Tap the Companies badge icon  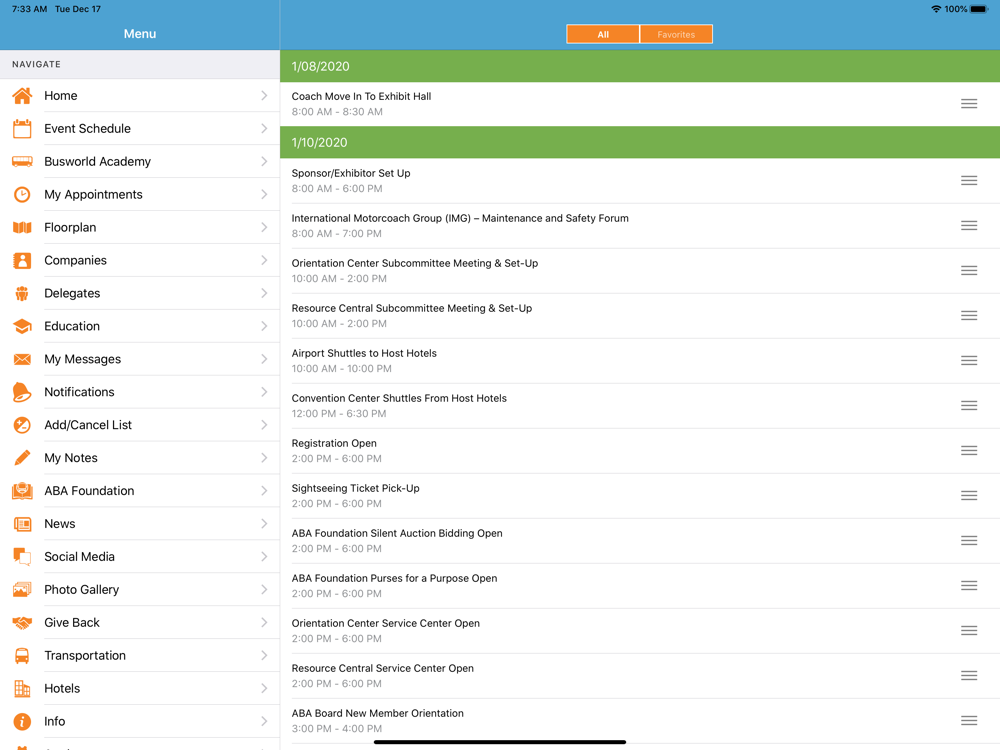click(22, 260)
